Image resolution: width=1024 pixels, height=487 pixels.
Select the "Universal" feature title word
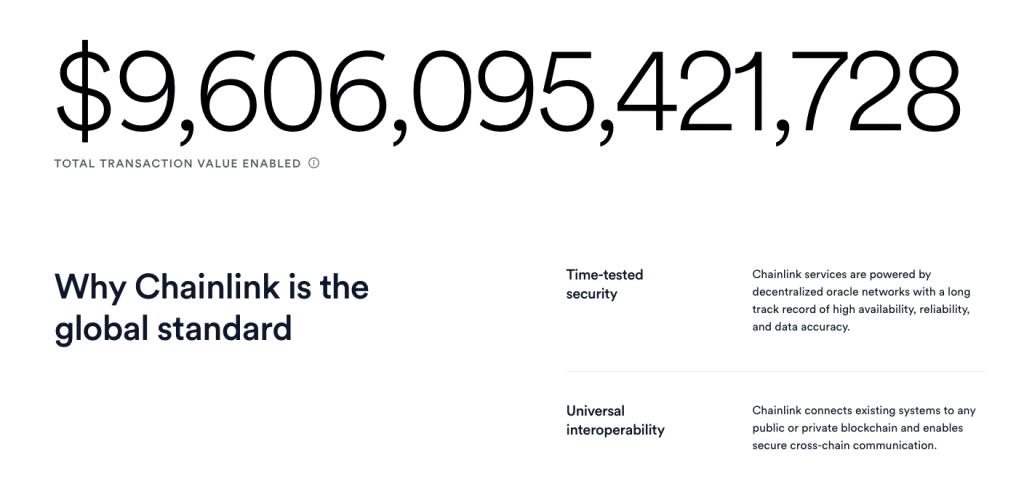(x=595, y=411)
